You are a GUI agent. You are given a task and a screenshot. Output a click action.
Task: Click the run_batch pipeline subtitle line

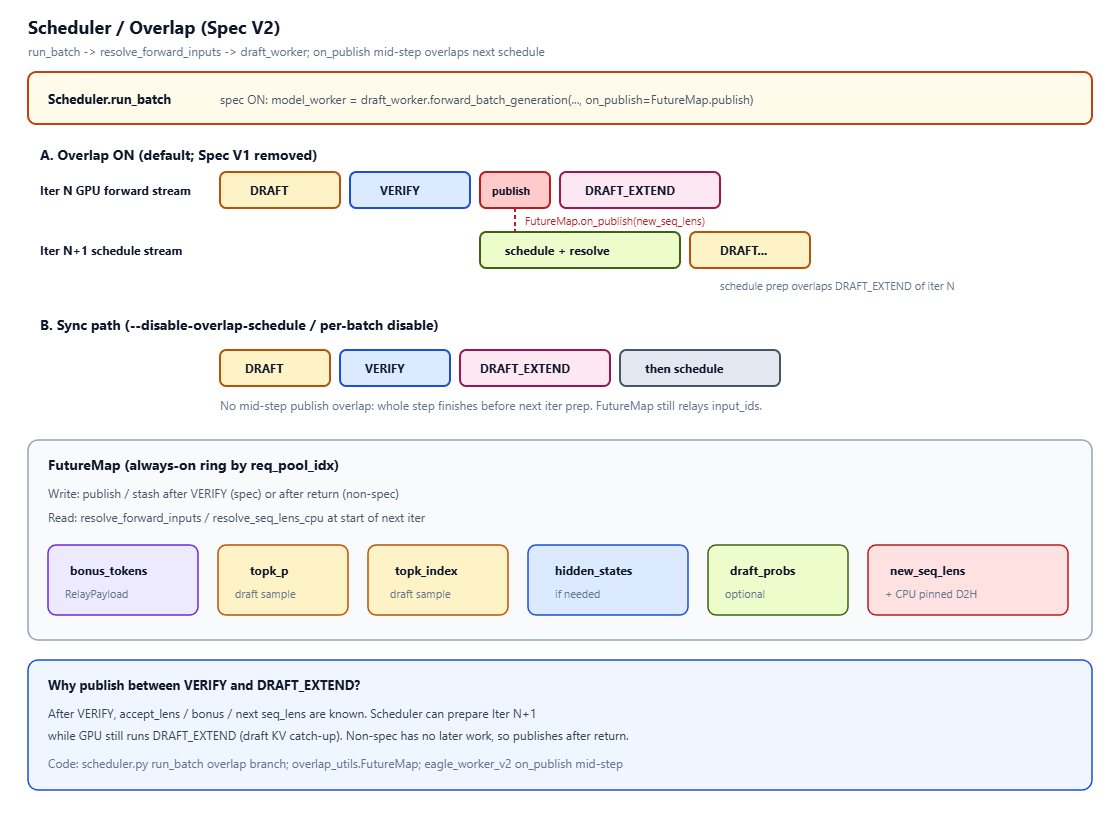[286, 52]
